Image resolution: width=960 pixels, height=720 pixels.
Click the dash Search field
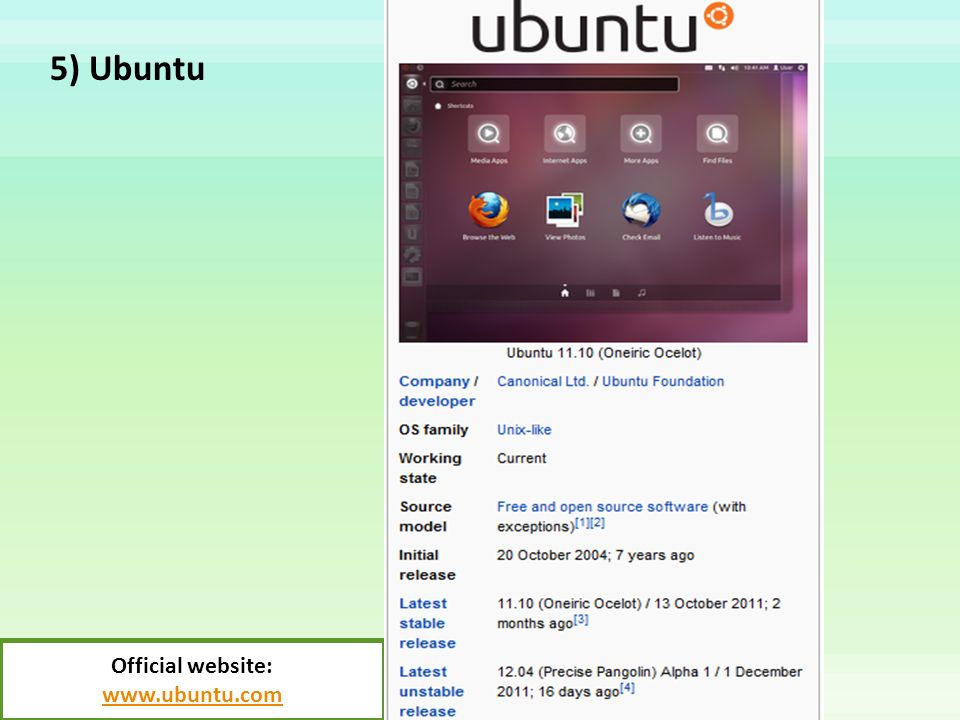coord(555,84)
